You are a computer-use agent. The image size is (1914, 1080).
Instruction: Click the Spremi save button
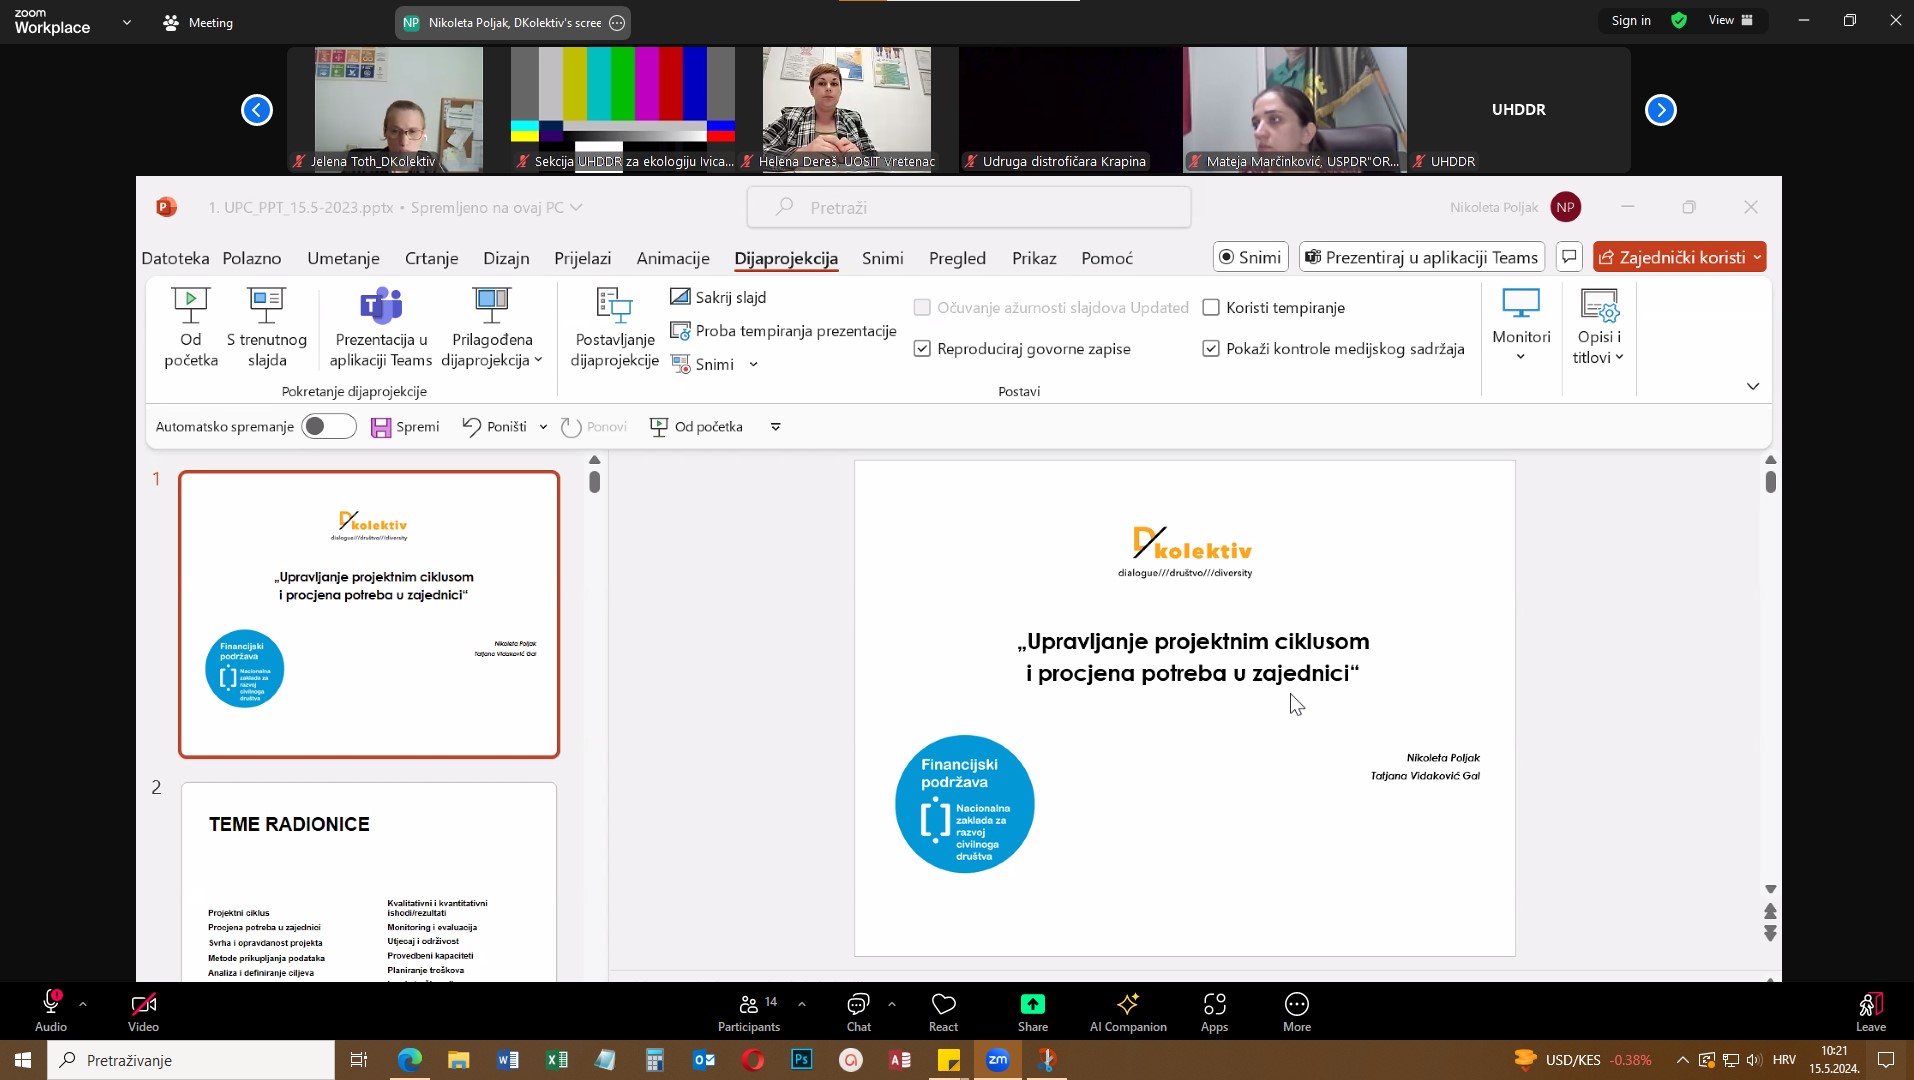(405, 427)
